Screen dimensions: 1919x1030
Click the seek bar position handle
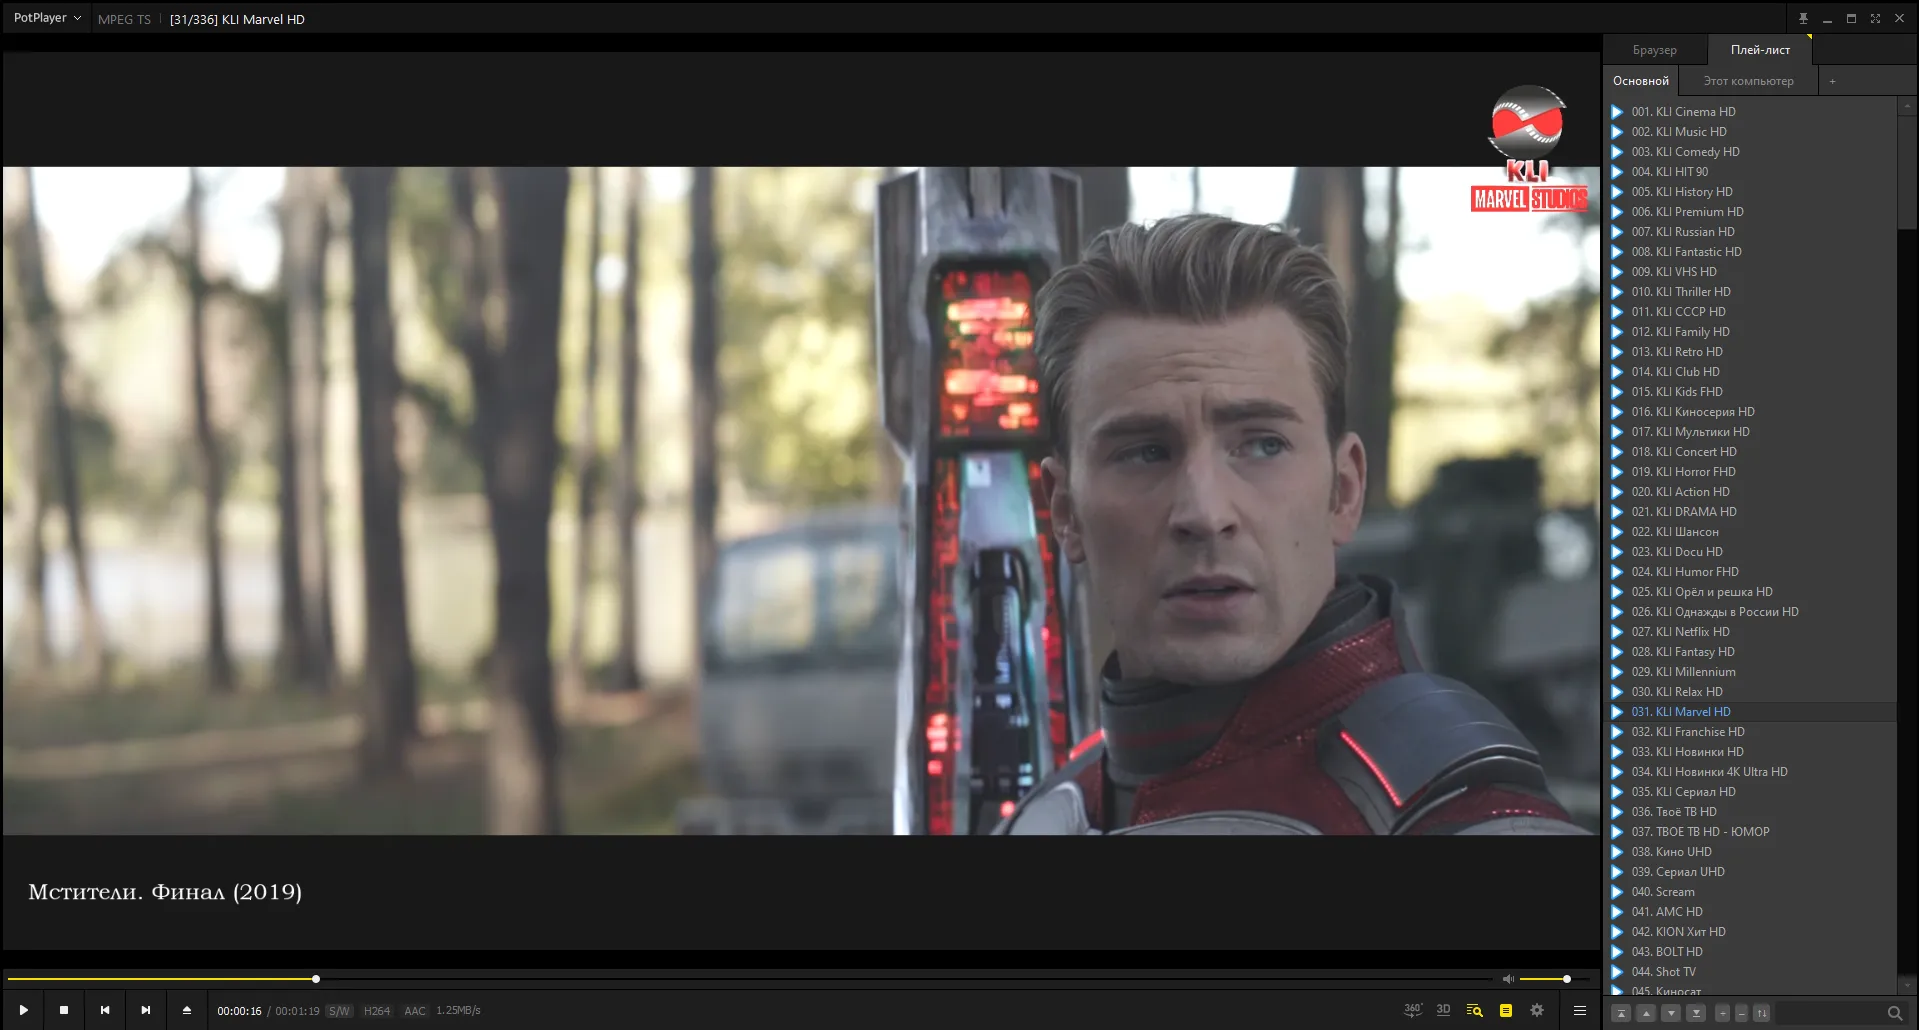316,979
